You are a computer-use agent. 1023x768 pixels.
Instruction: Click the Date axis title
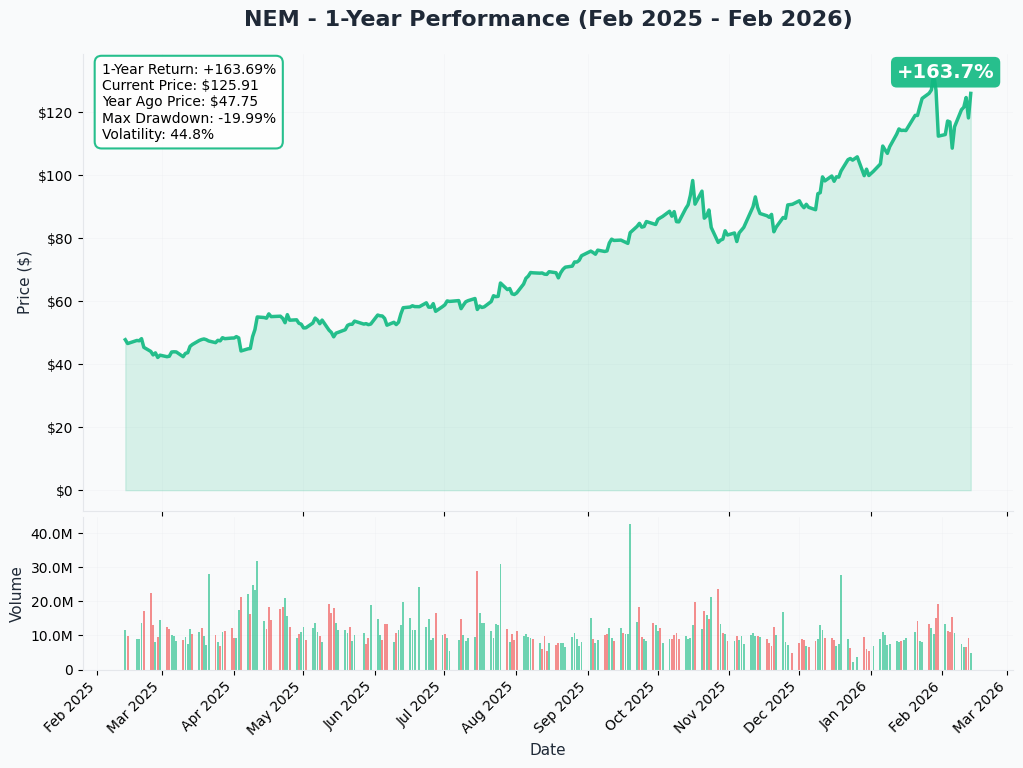(547, 750)
